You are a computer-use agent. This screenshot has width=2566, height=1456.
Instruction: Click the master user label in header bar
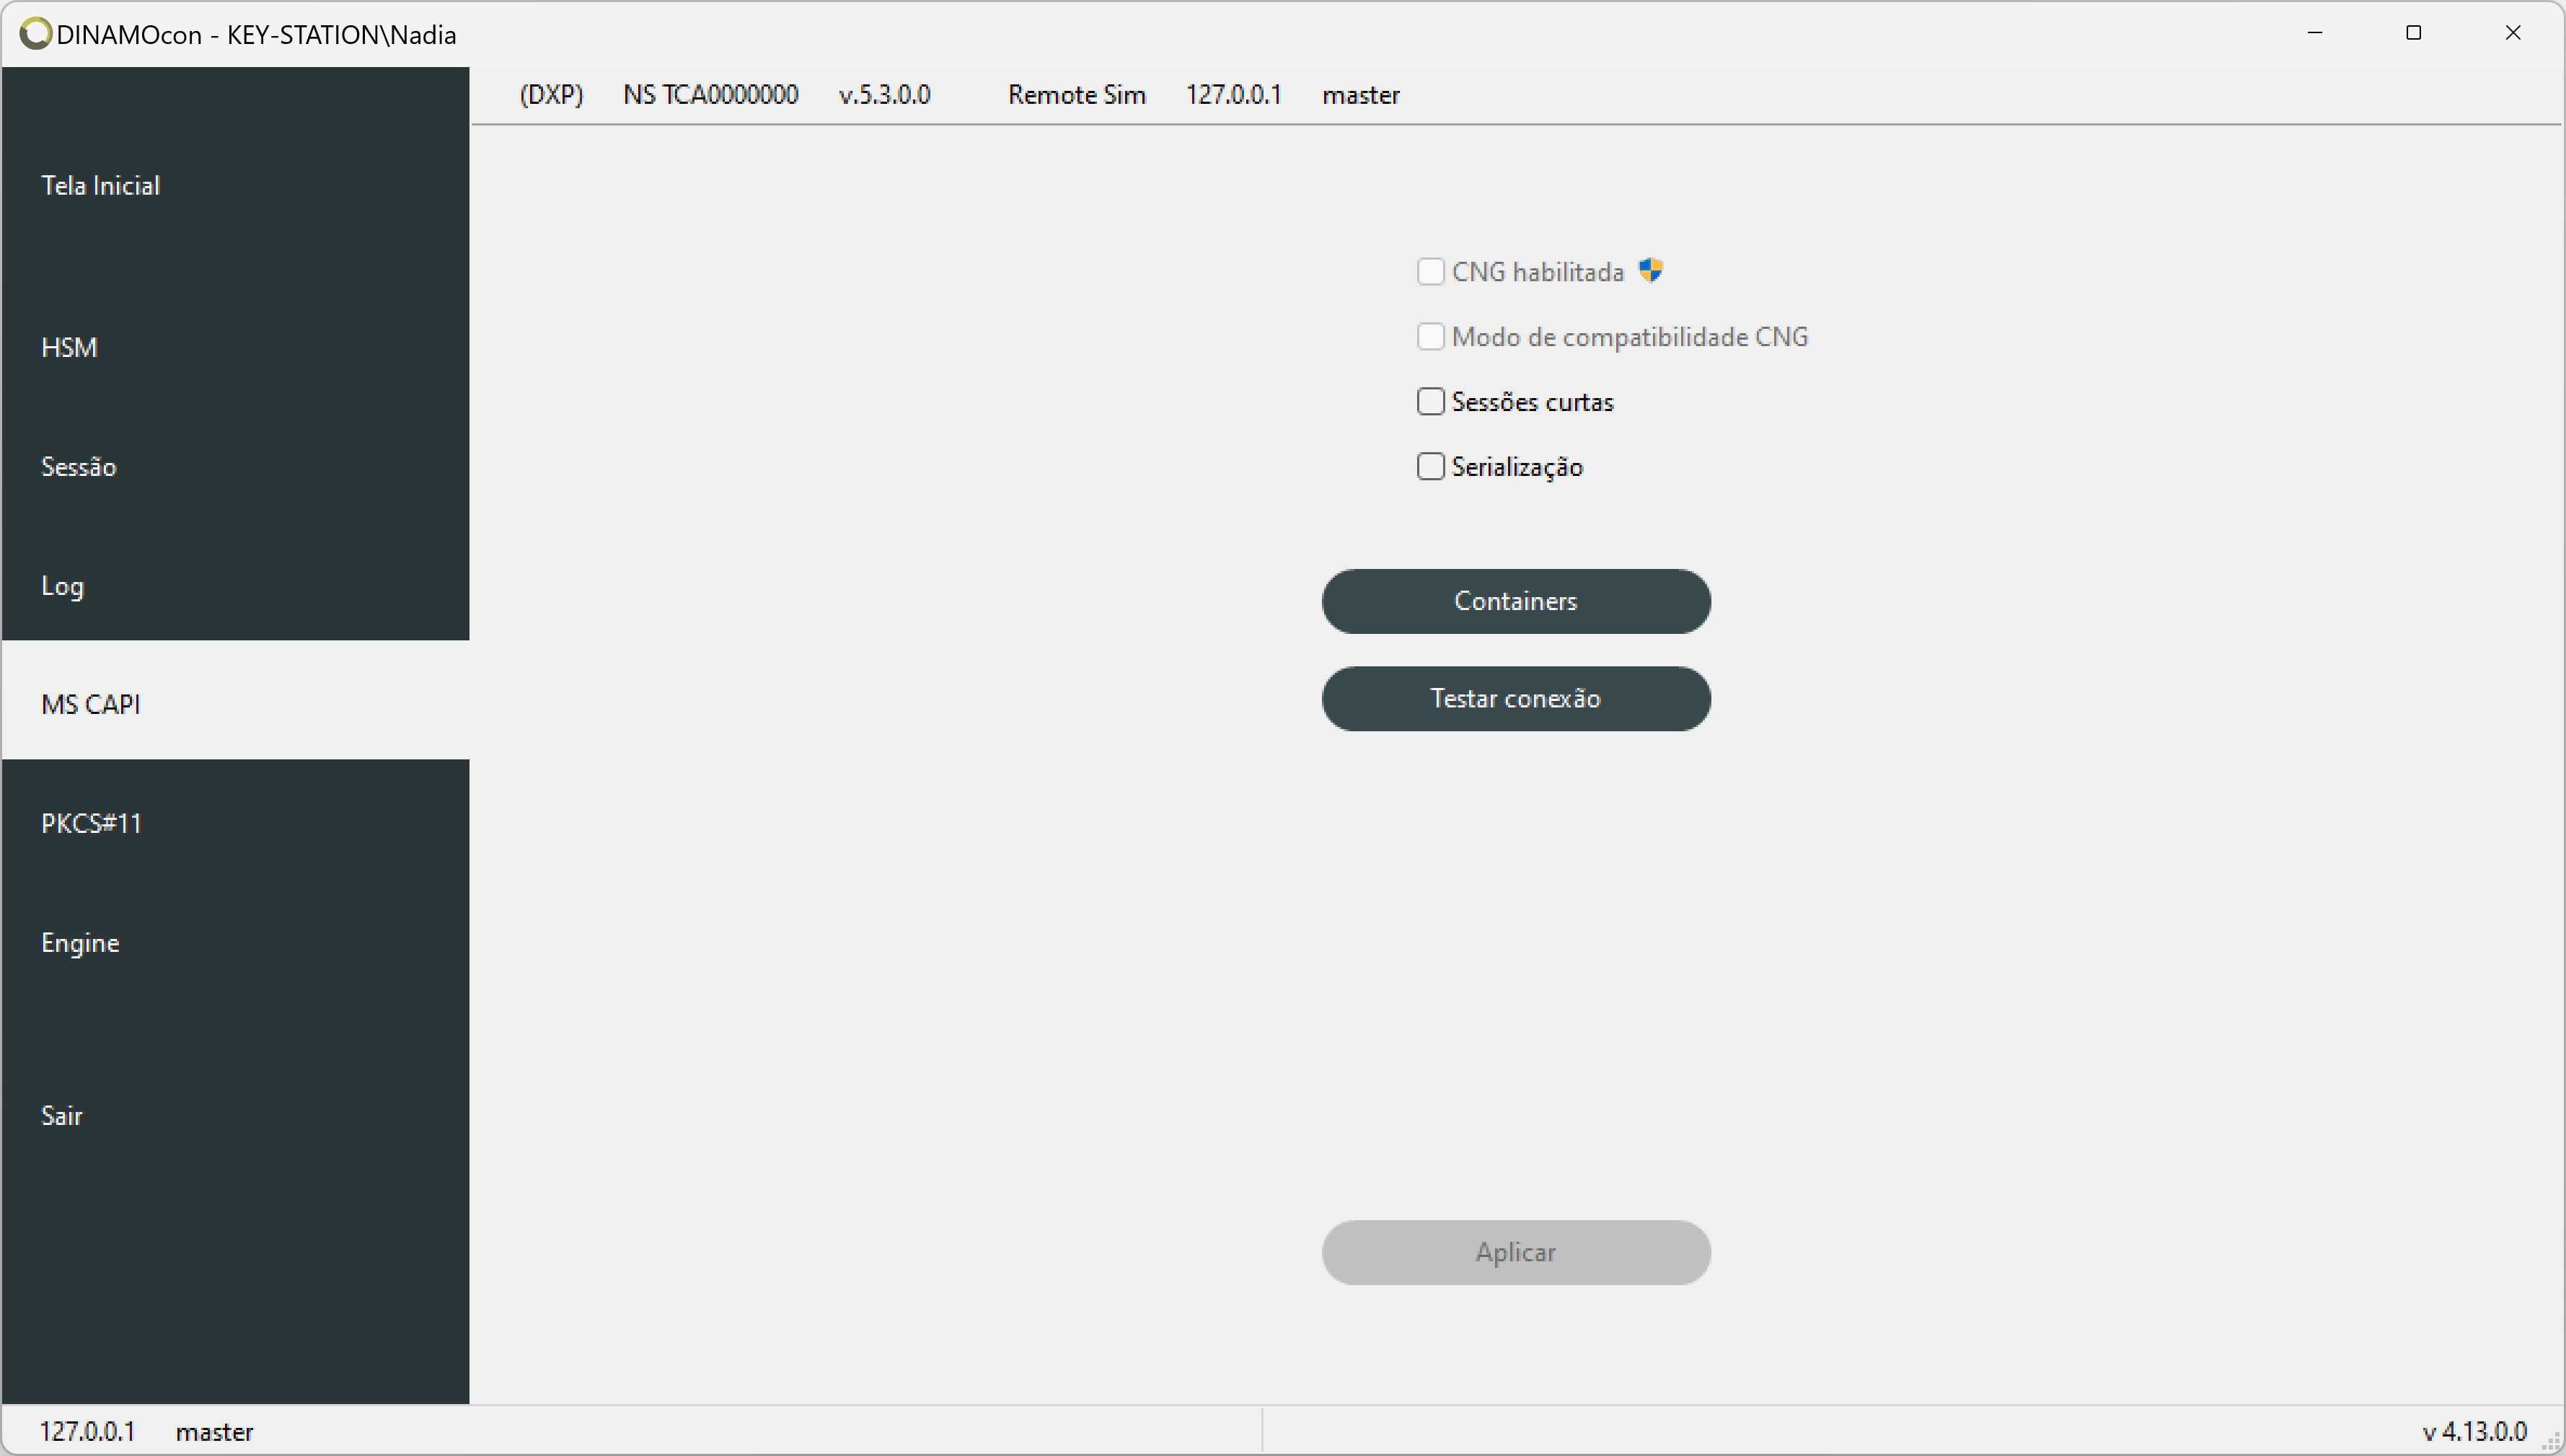click(x=1361, y=95)
